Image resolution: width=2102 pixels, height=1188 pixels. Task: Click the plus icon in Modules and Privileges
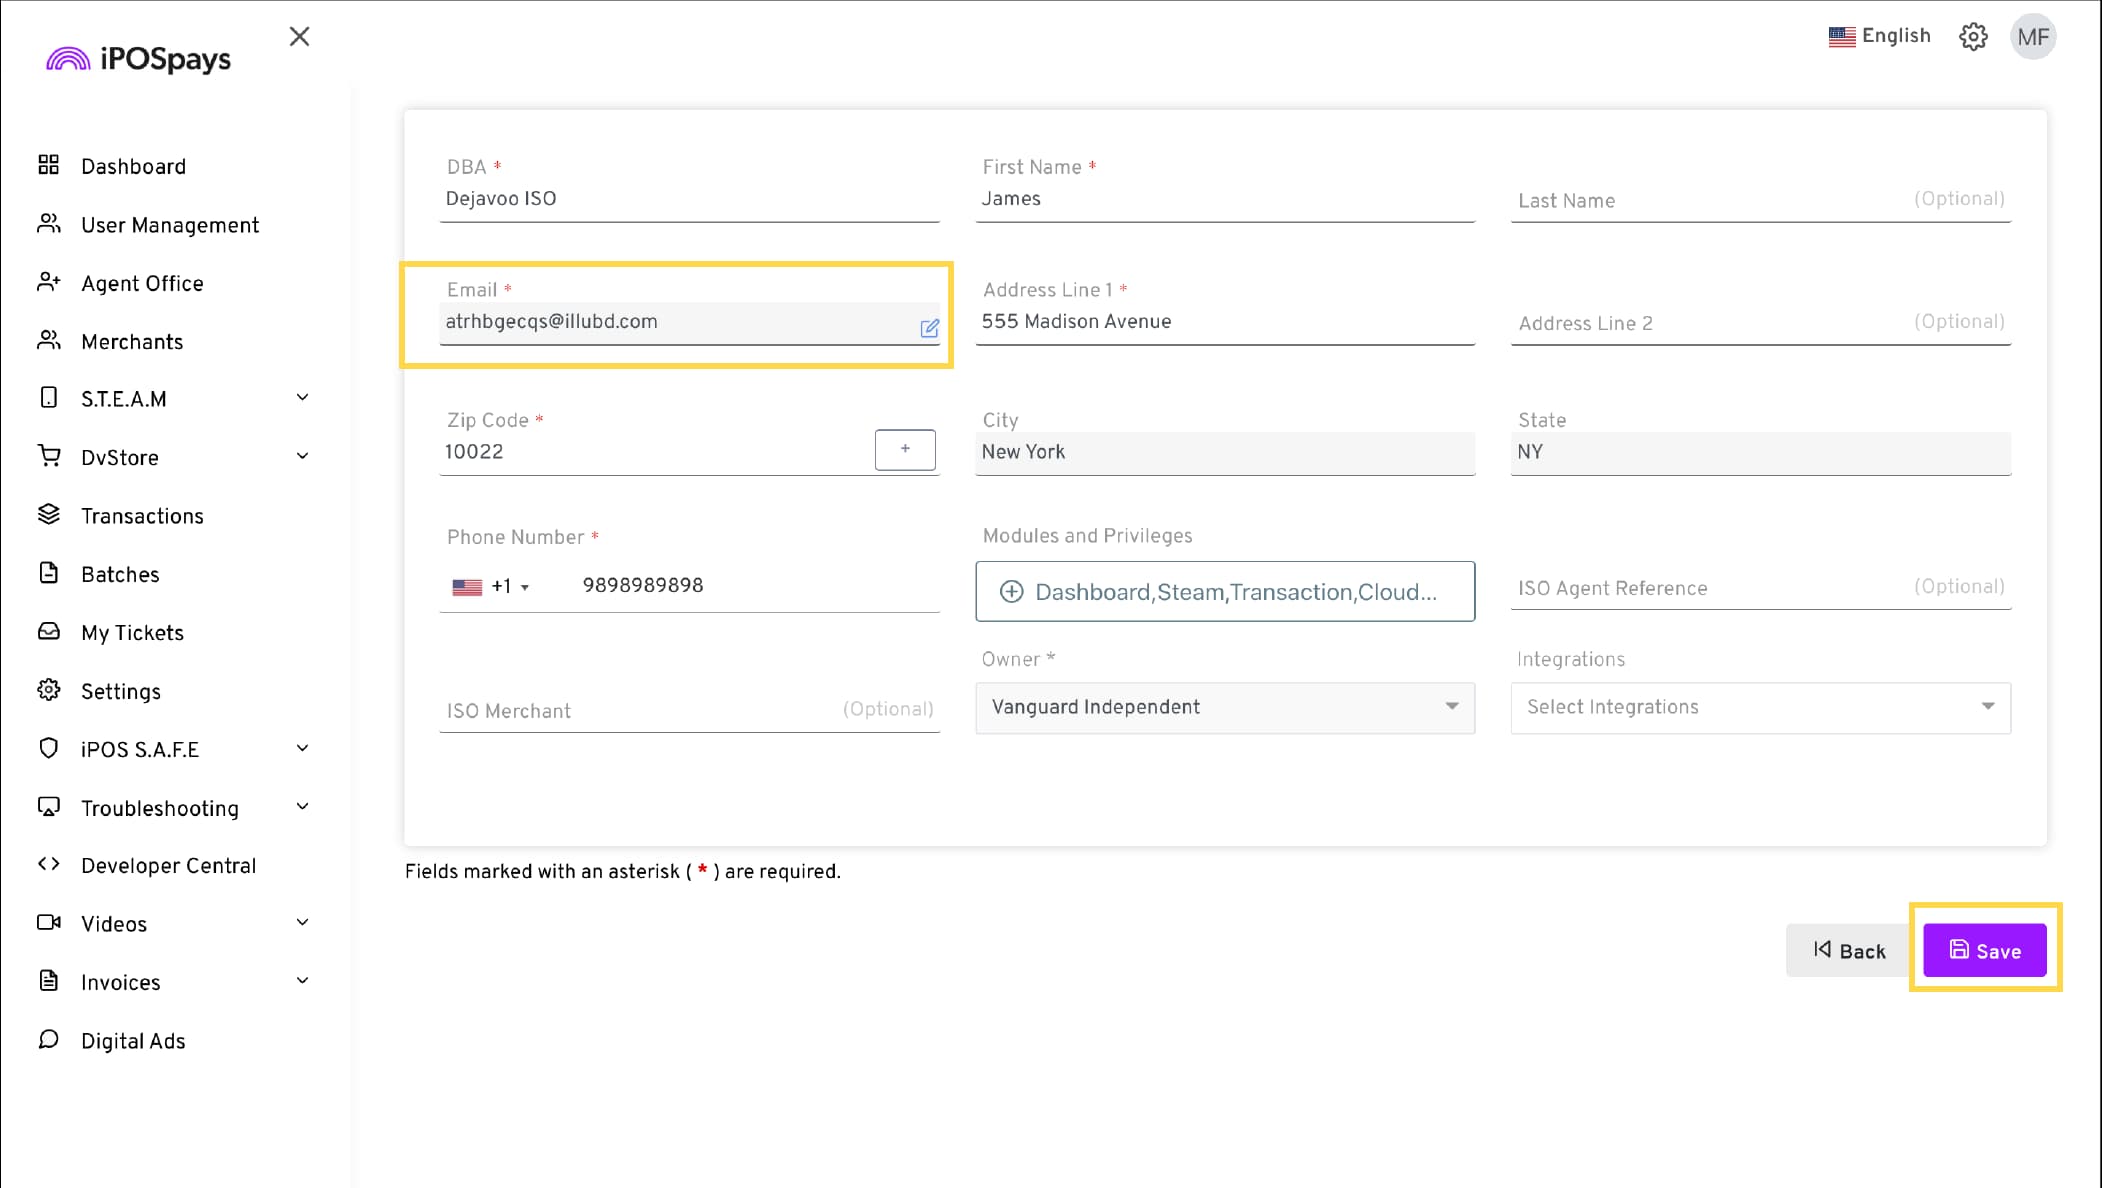tap(1012, 592)
